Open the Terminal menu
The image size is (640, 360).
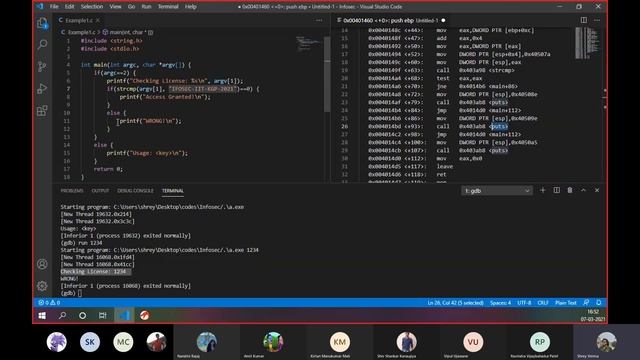(x=168, y=7)
